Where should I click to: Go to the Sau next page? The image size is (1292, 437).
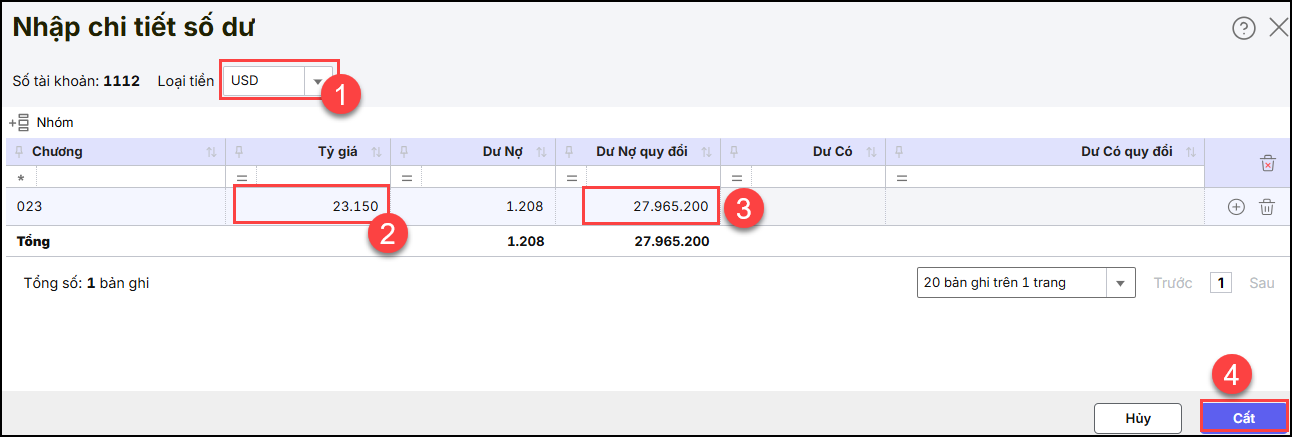click(1261, 283)
